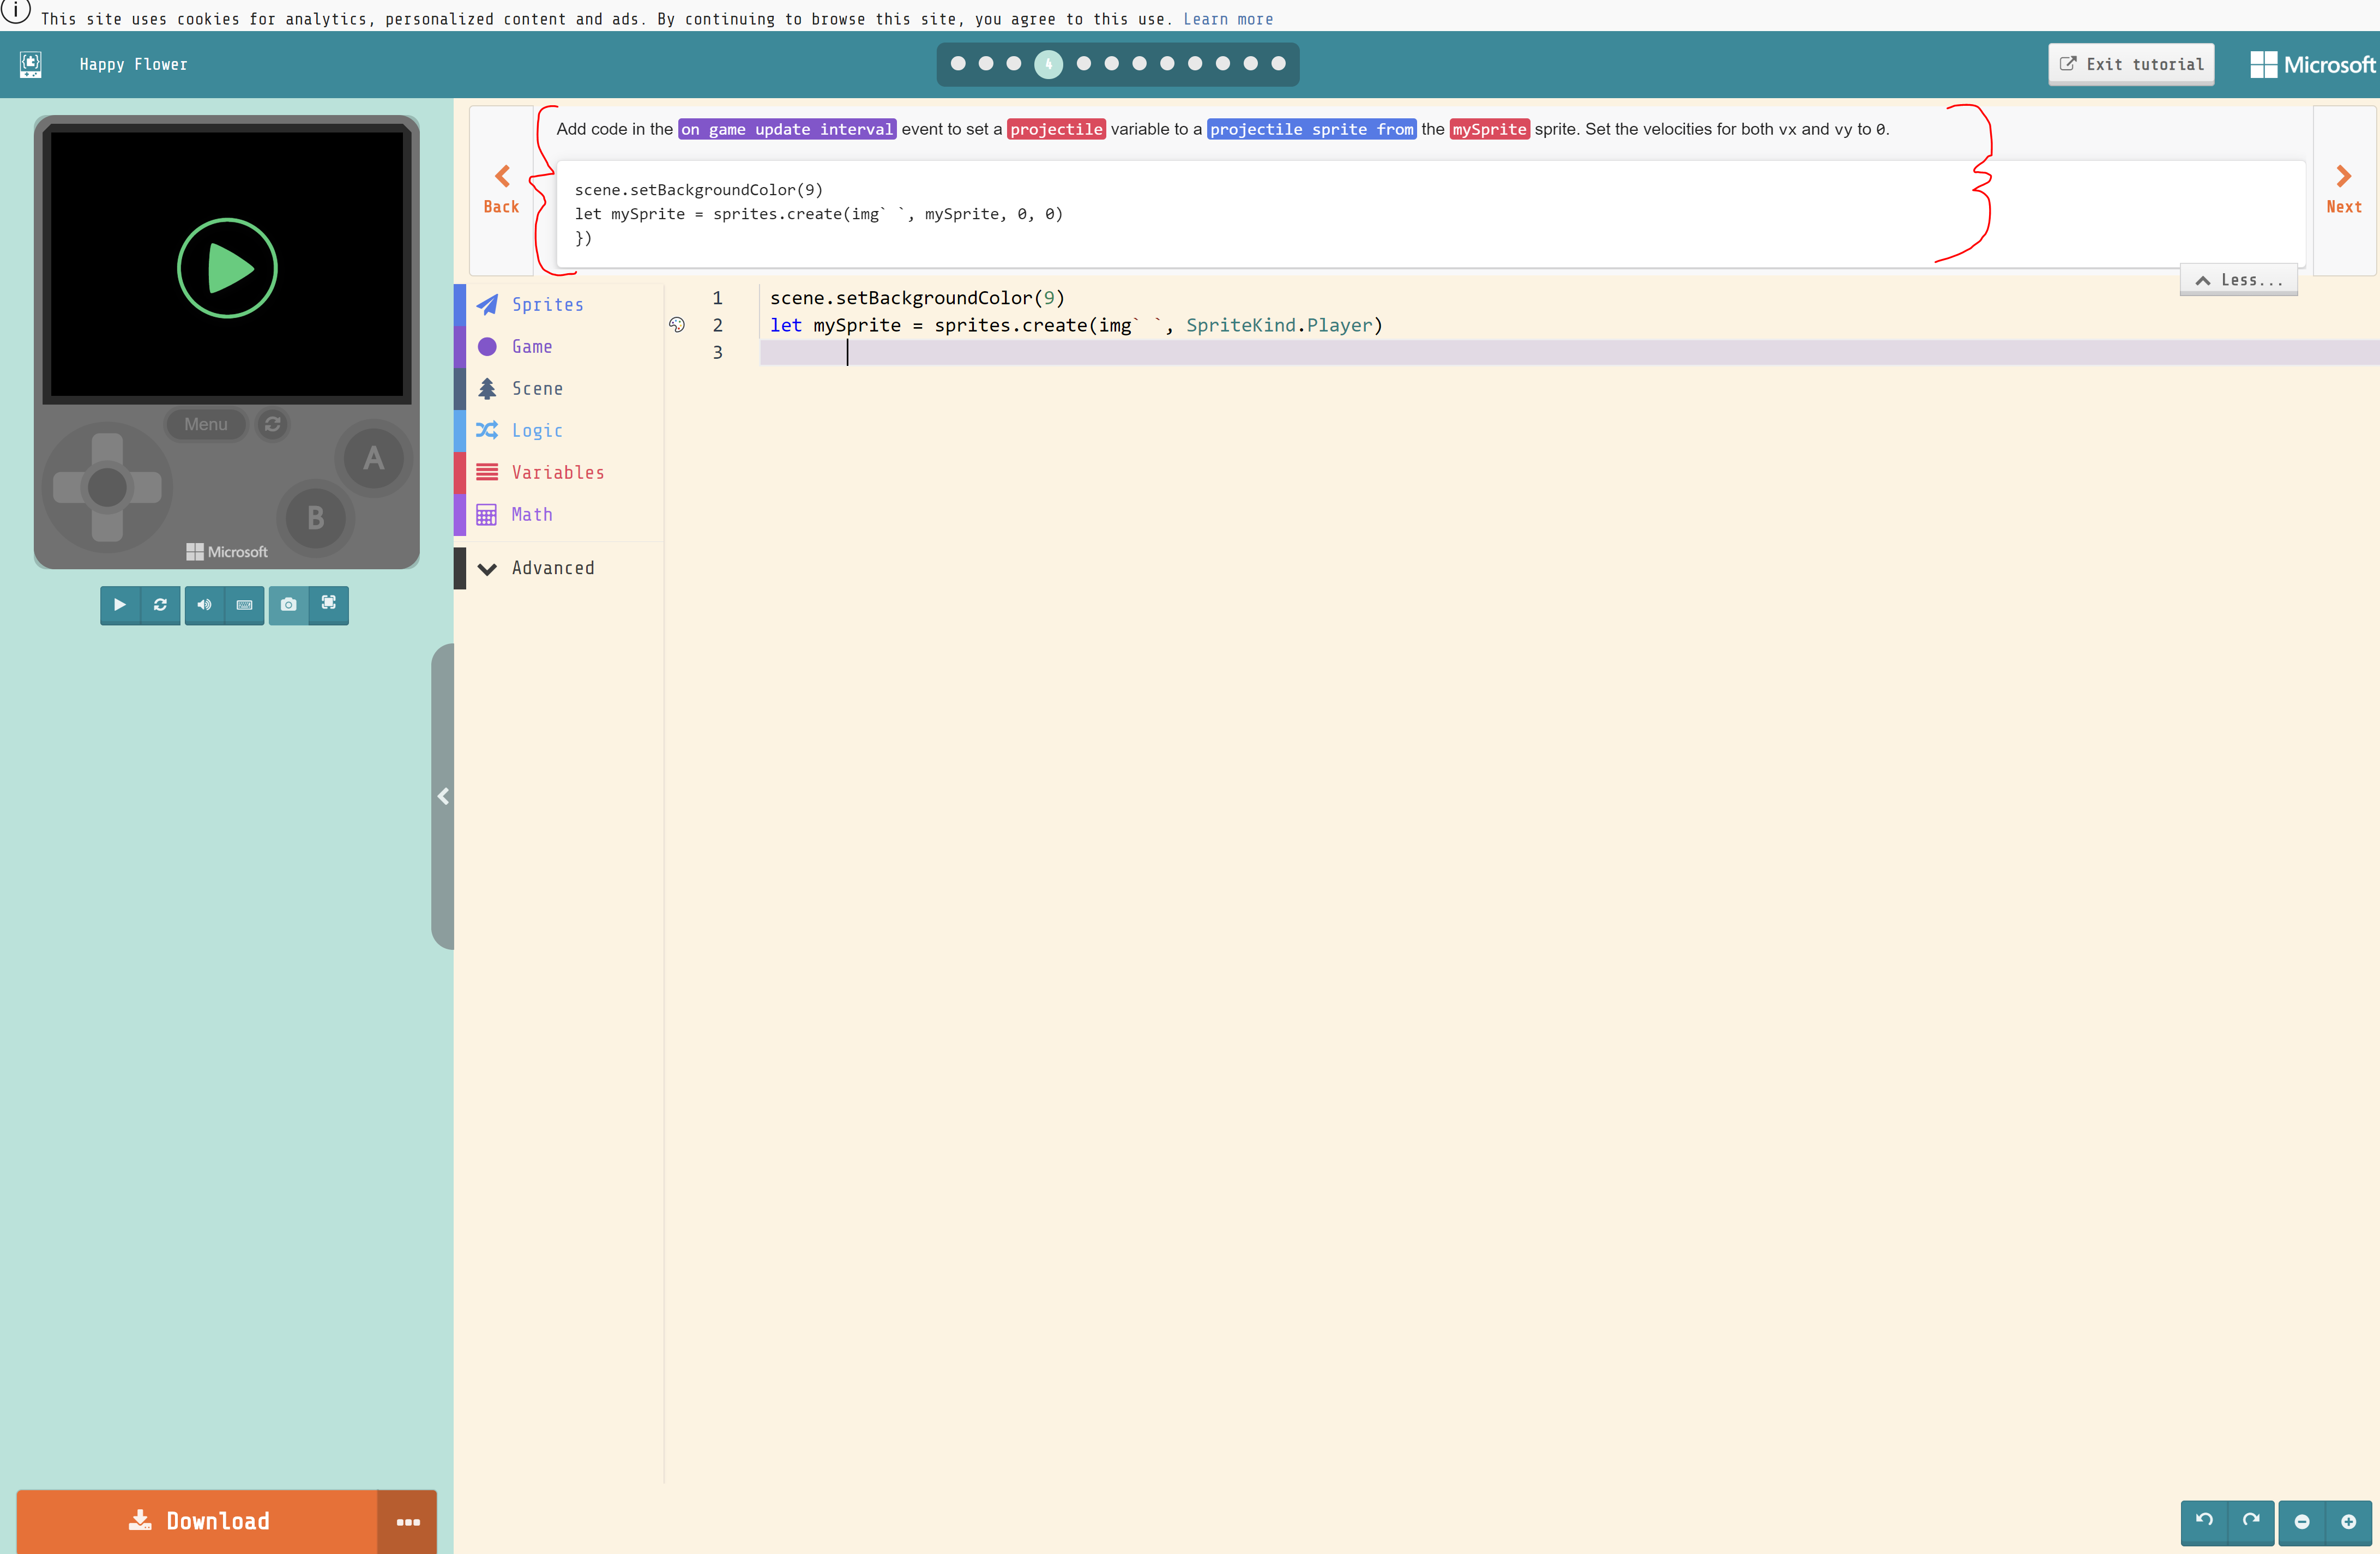
Task: Expand the code revision history indicator
Action: (x=678, y=324)
